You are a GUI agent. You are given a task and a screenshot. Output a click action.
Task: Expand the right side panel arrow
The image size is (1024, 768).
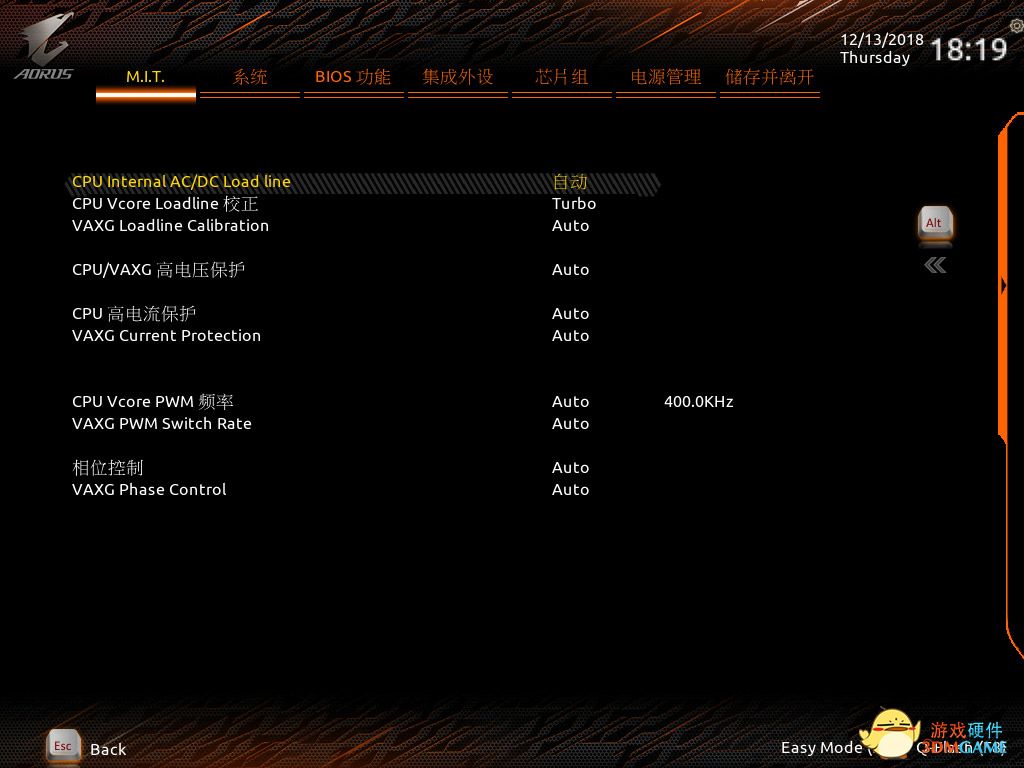coord(1003,285)
